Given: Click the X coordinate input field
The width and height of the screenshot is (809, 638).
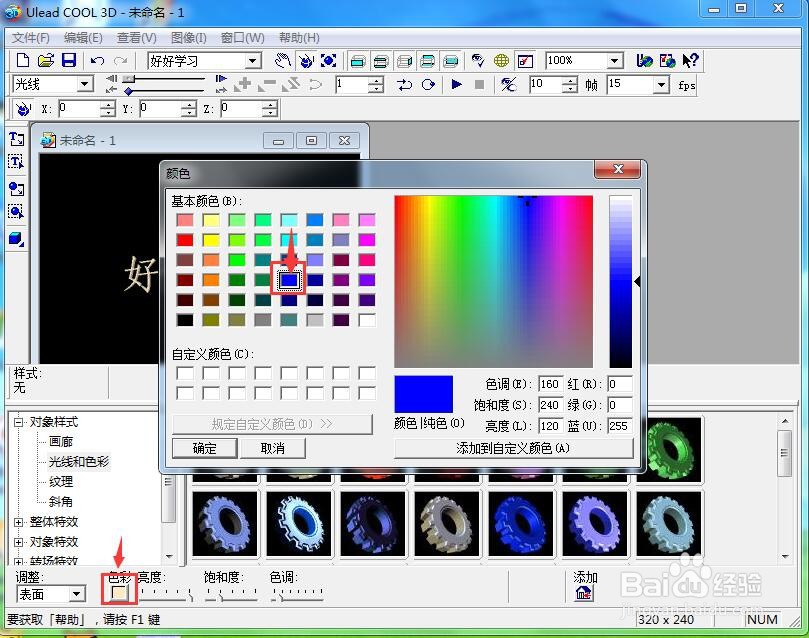Looking at the screenshot, I should tap(79, 109).
